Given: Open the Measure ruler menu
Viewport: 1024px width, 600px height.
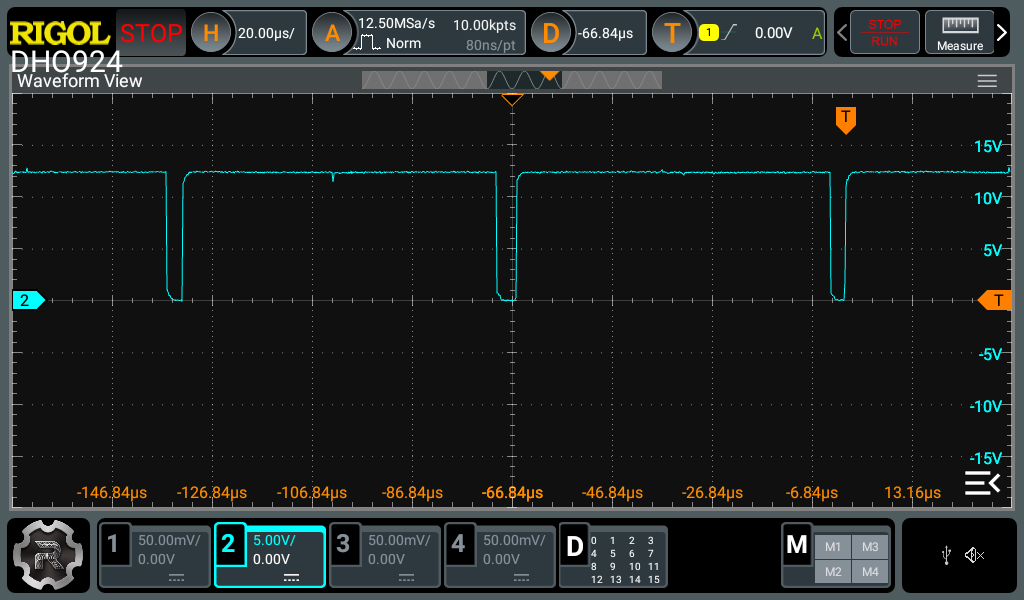Looking at the screenshot, I should tap(959, 33).
